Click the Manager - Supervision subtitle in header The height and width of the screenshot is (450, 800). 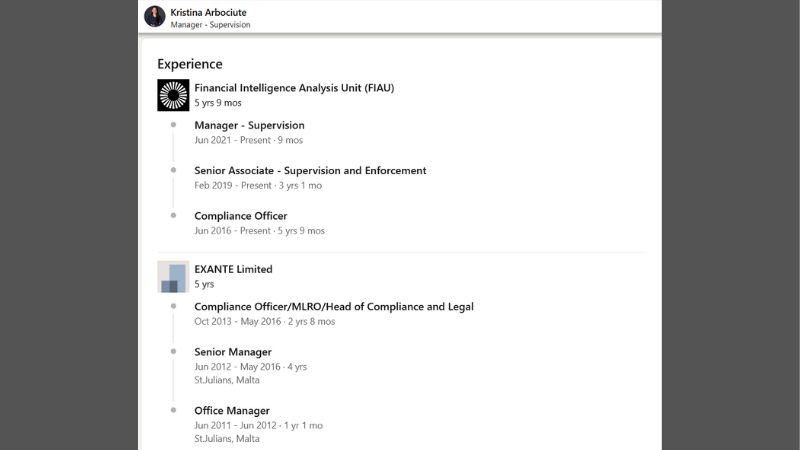210,24
